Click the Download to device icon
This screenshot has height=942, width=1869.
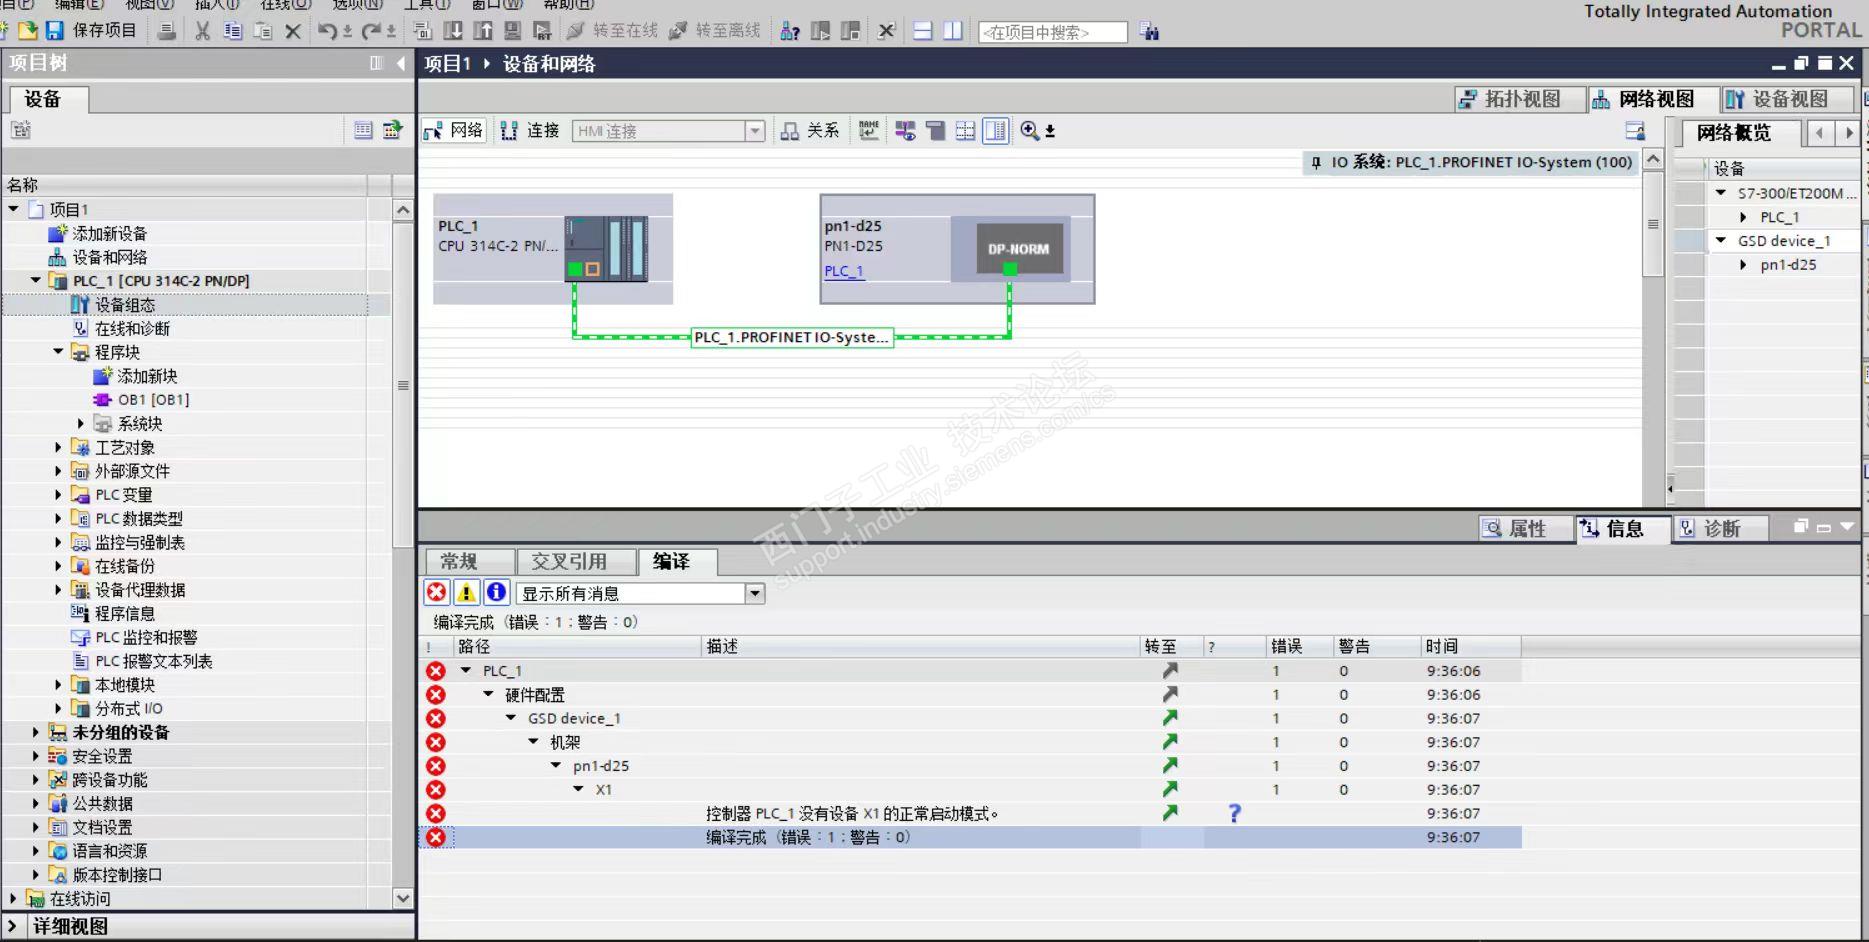[453, 31]
